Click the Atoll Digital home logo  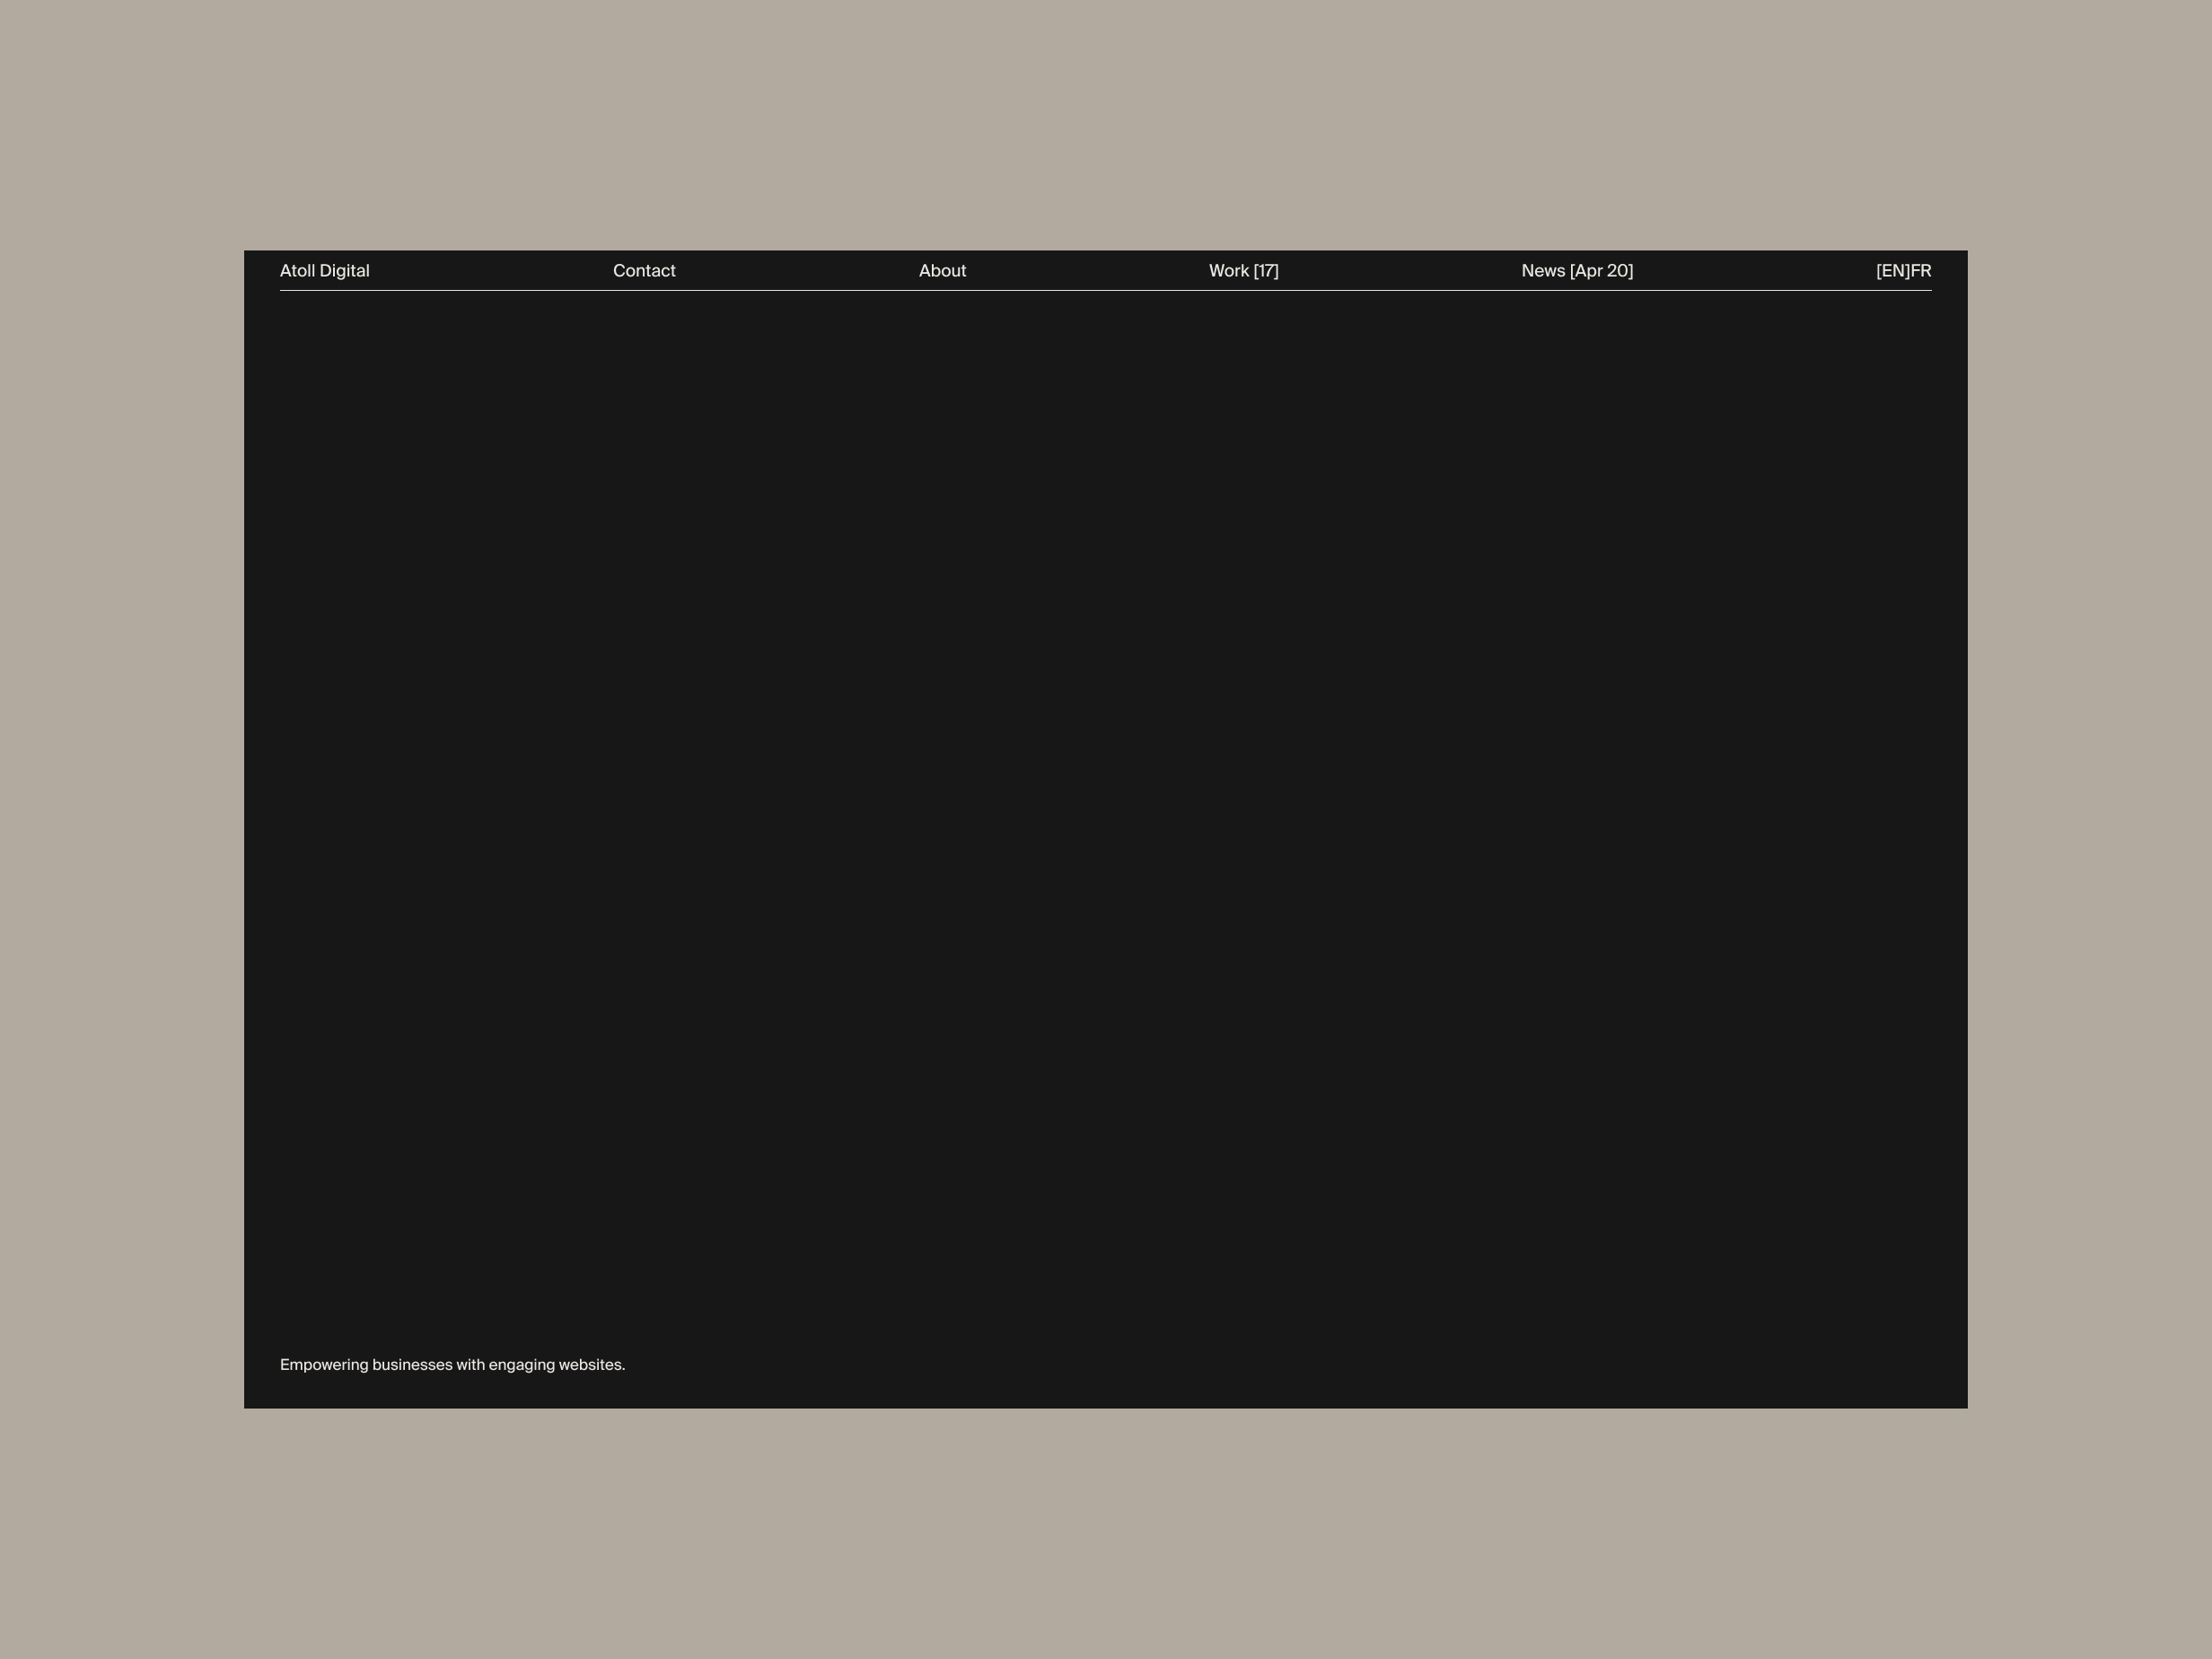point(324,271)
